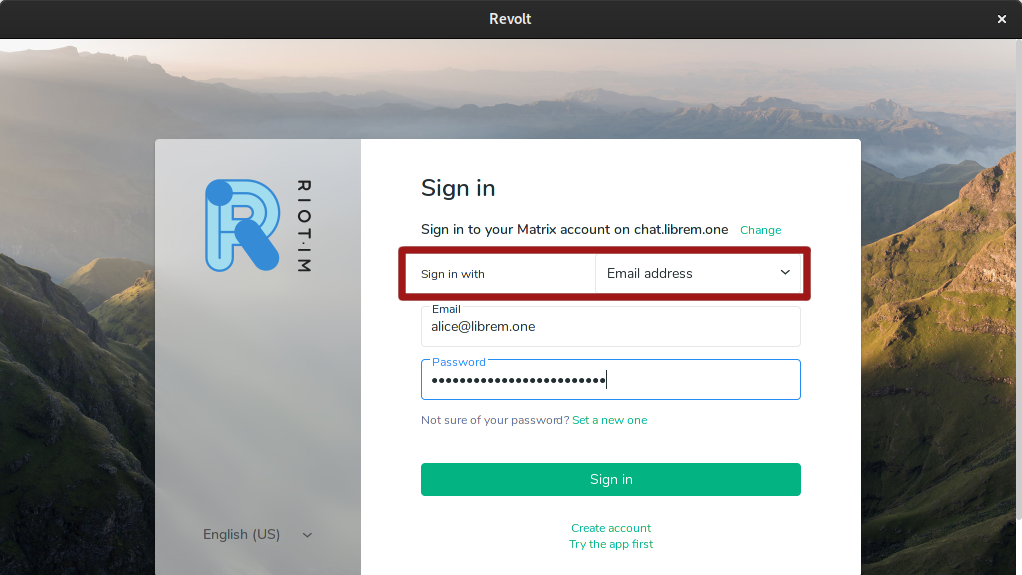Click the 'Try the app first' link
Viewport: 1022px width, 575px height.
tap(611, 544)
